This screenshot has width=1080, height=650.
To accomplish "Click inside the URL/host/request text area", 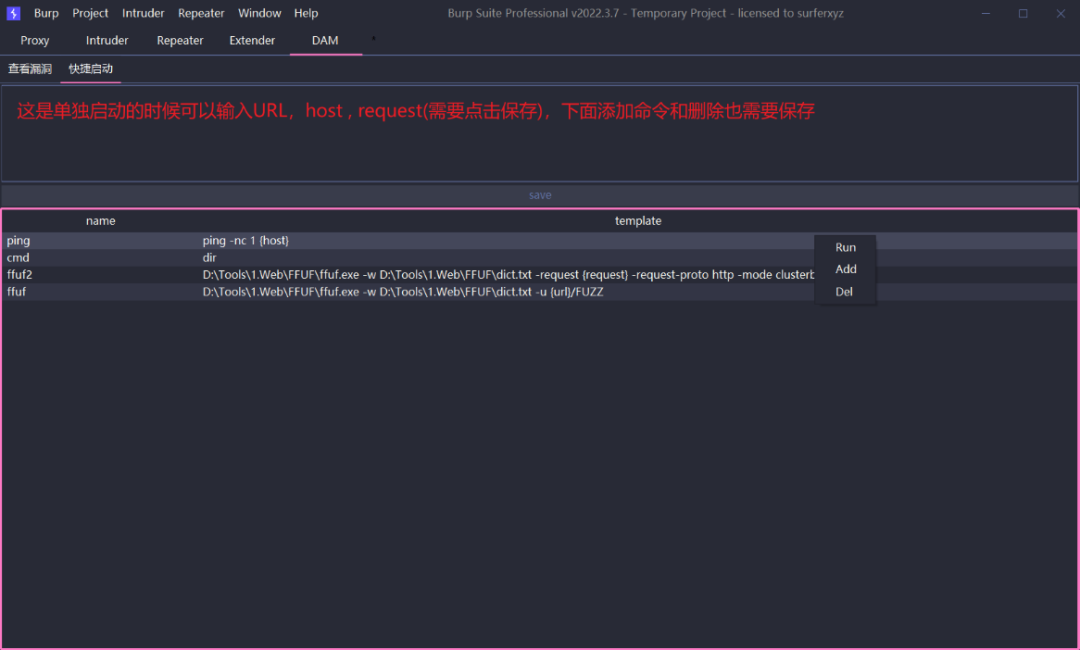I will tap(539, 134).
